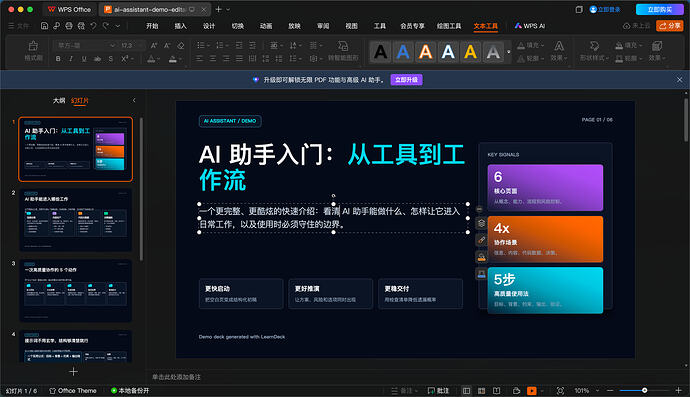Increase list indent level
The width and height of the screenshot is (690, 397).
click(252, 45)
